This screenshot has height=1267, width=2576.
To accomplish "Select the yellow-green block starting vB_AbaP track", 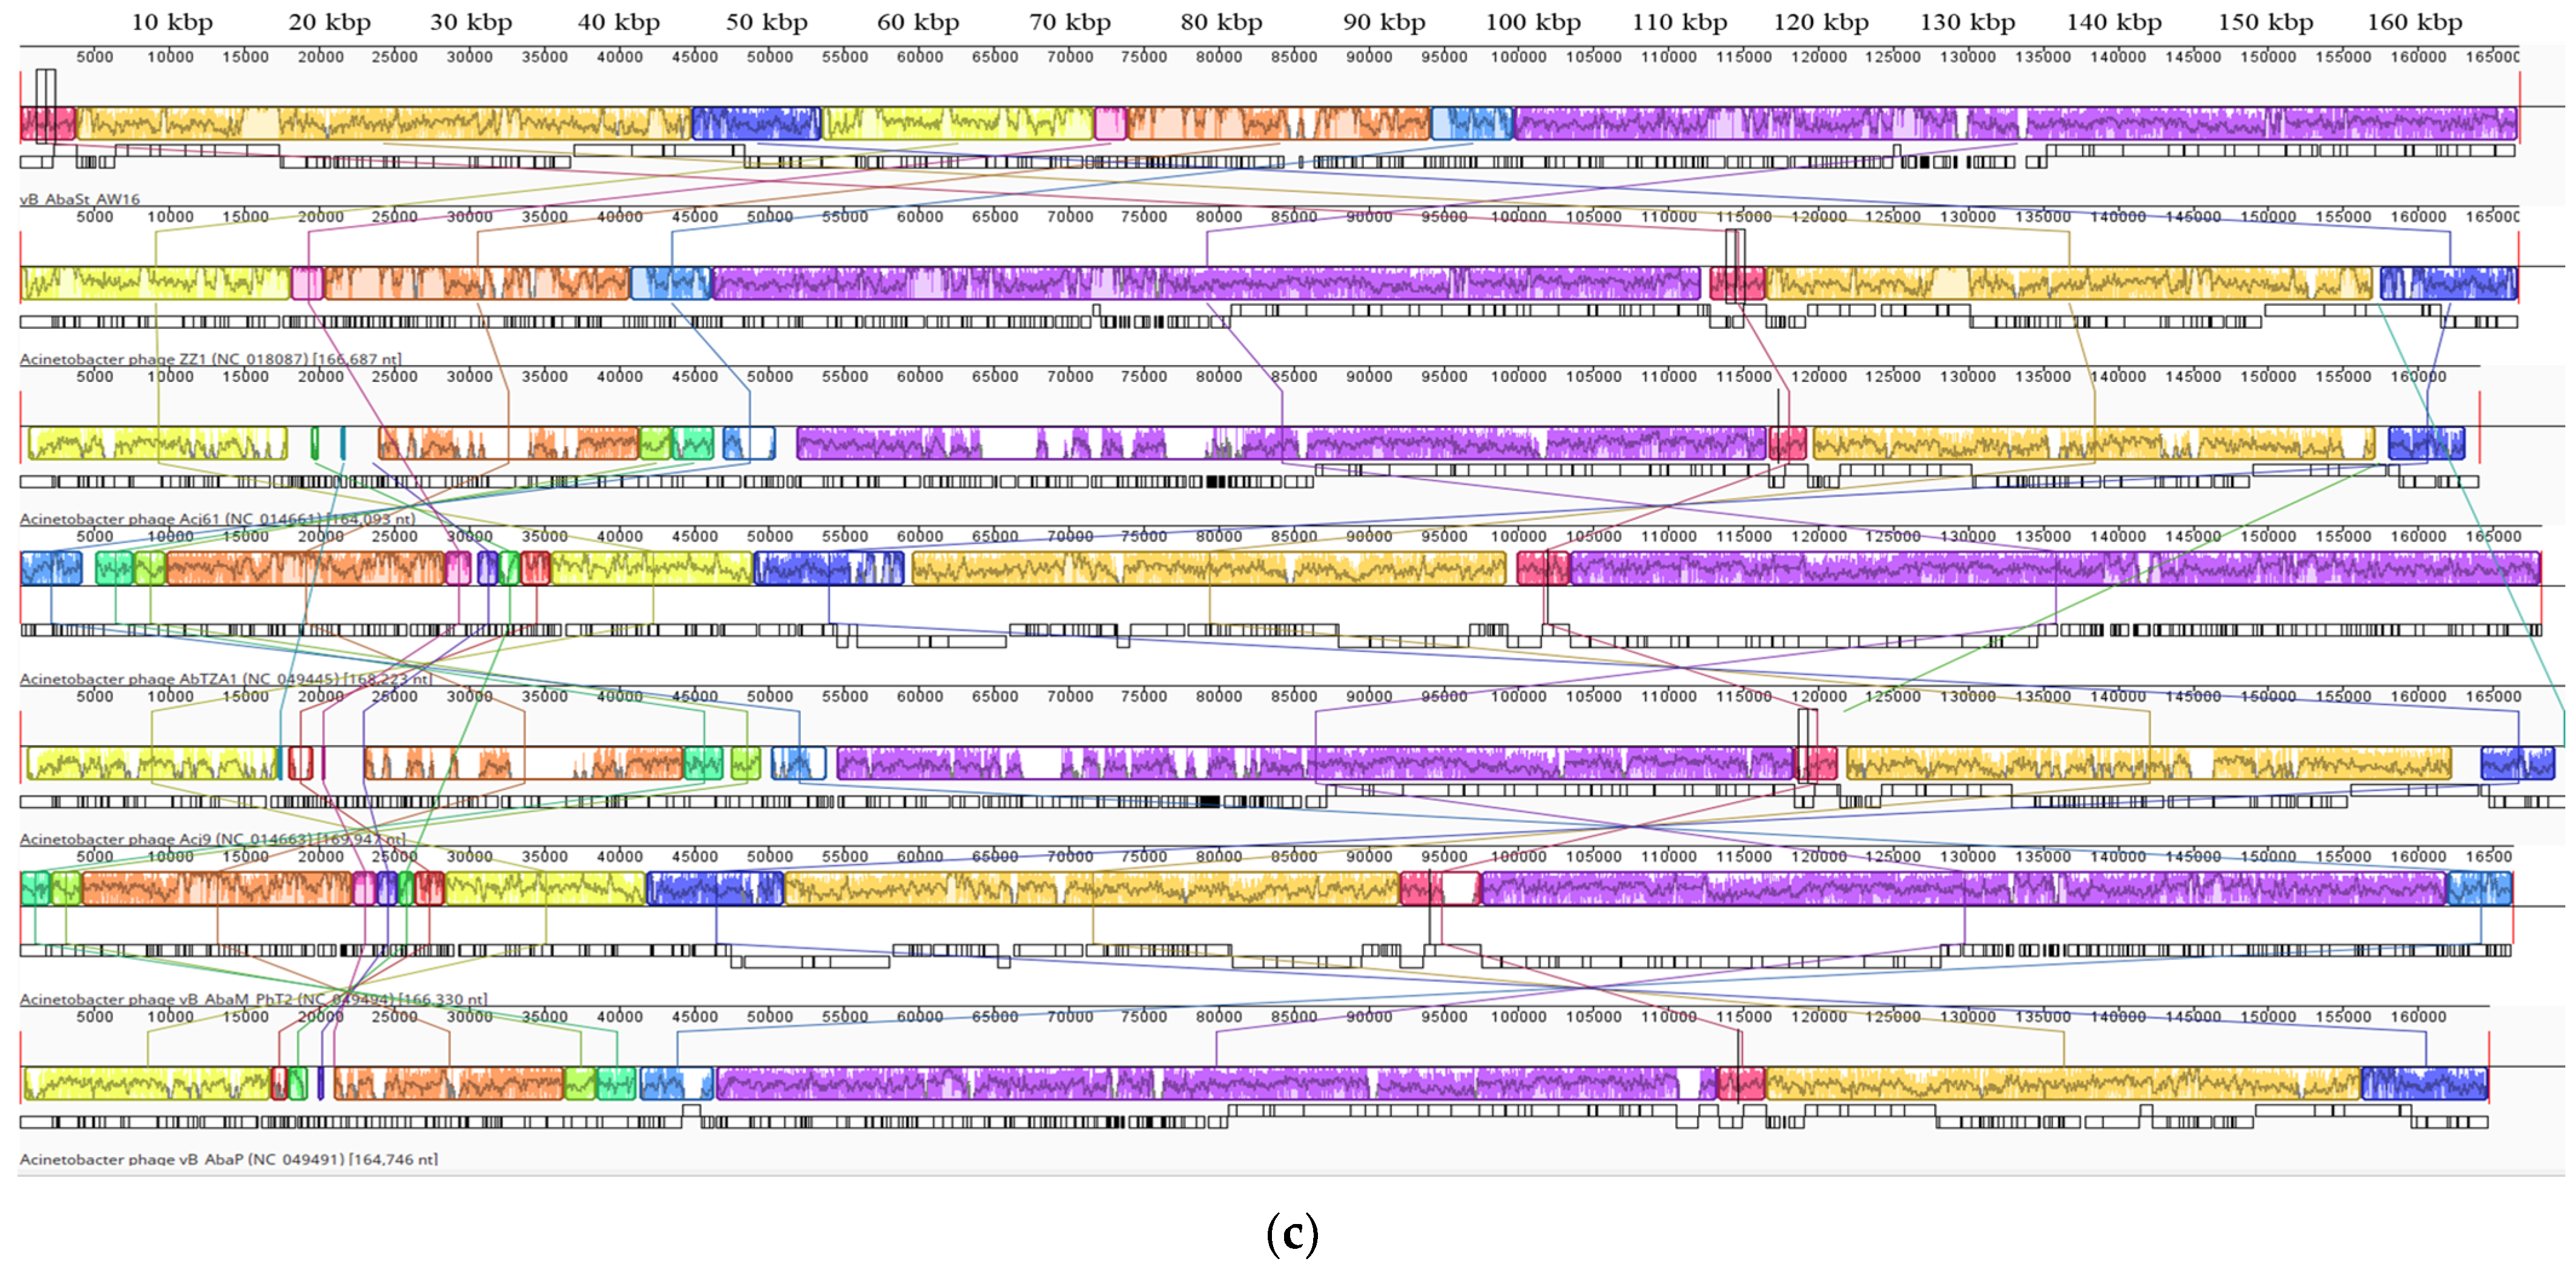I will [147, 1083].
